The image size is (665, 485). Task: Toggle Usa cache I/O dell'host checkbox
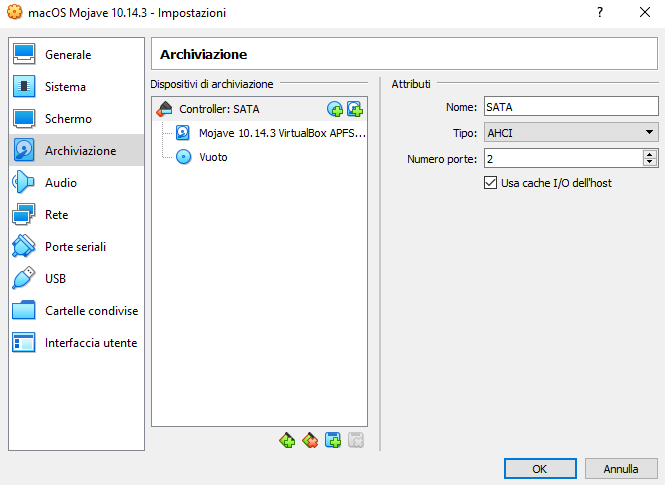(x=490, y=183)
